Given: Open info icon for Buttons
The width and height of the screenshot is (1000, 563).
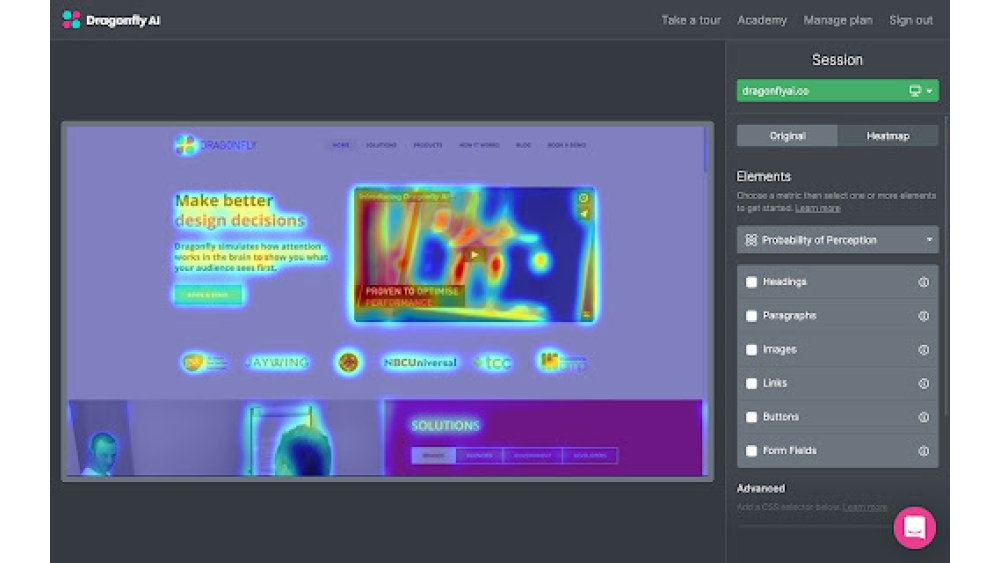Looking at the screenshot, I should point(923,417).
